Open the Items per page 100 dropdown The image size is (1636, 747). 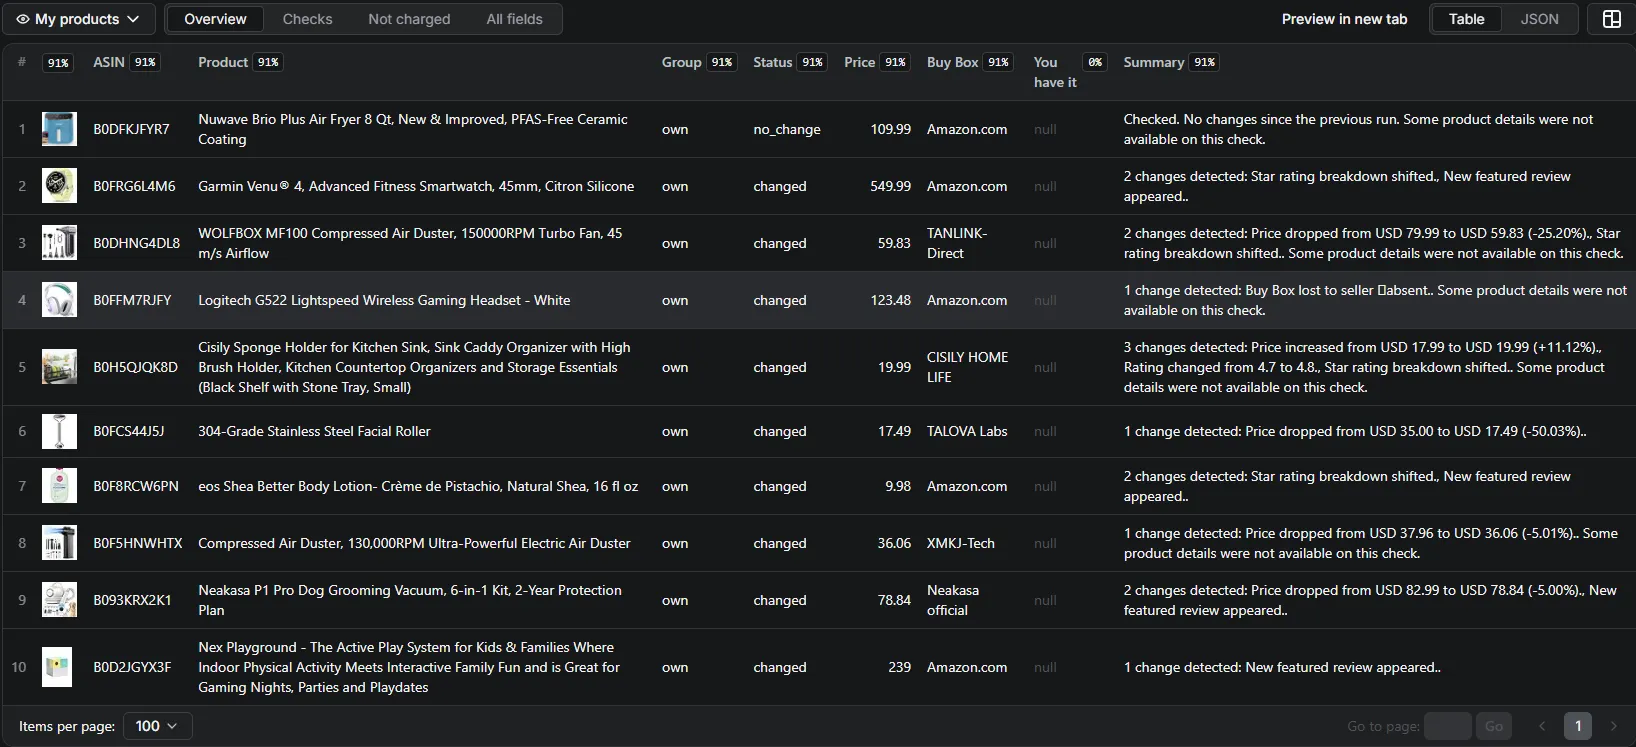[x=157, y=726]
